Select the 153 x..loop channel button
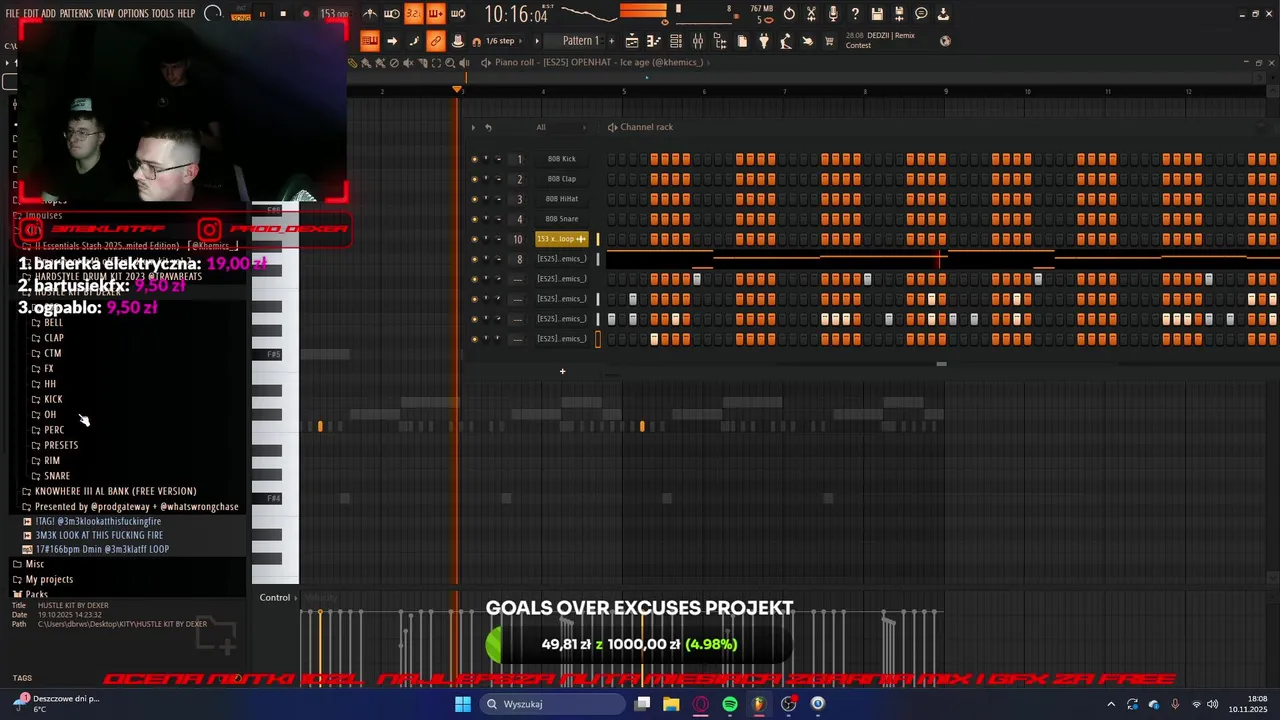The width and height of the screenshot is (1280, 720). pyautogui.click(x=561, y=239)
